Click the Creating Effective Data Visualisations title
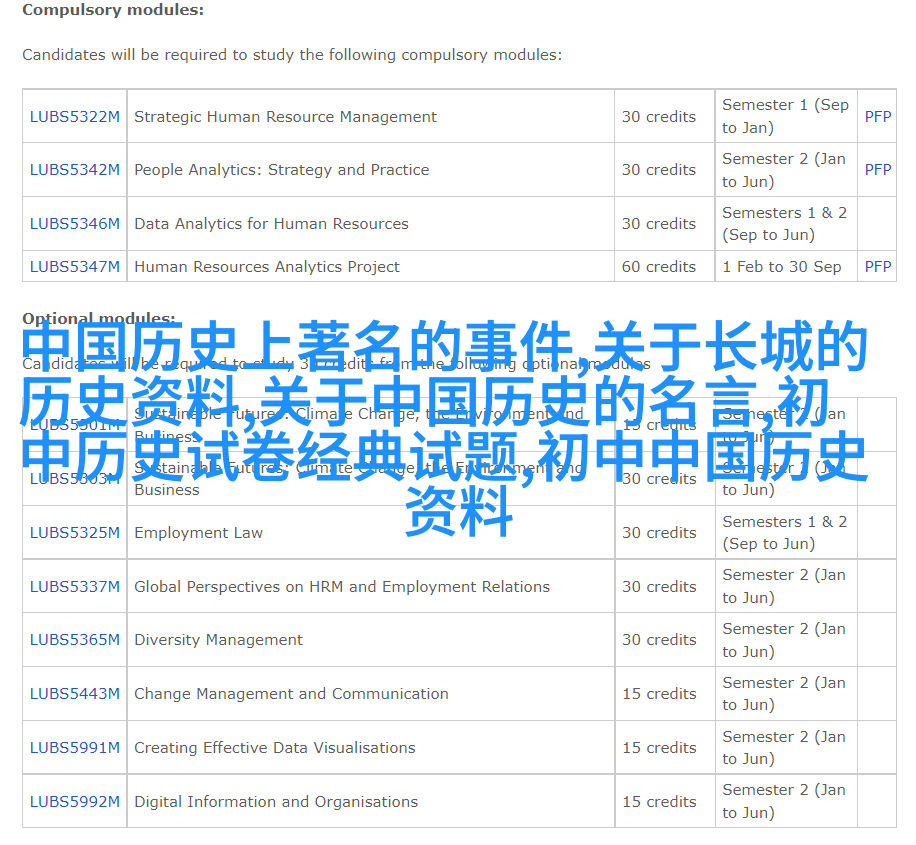Image resolution: width=916 pixels, height=845 pixels. (x=274, y=748)
